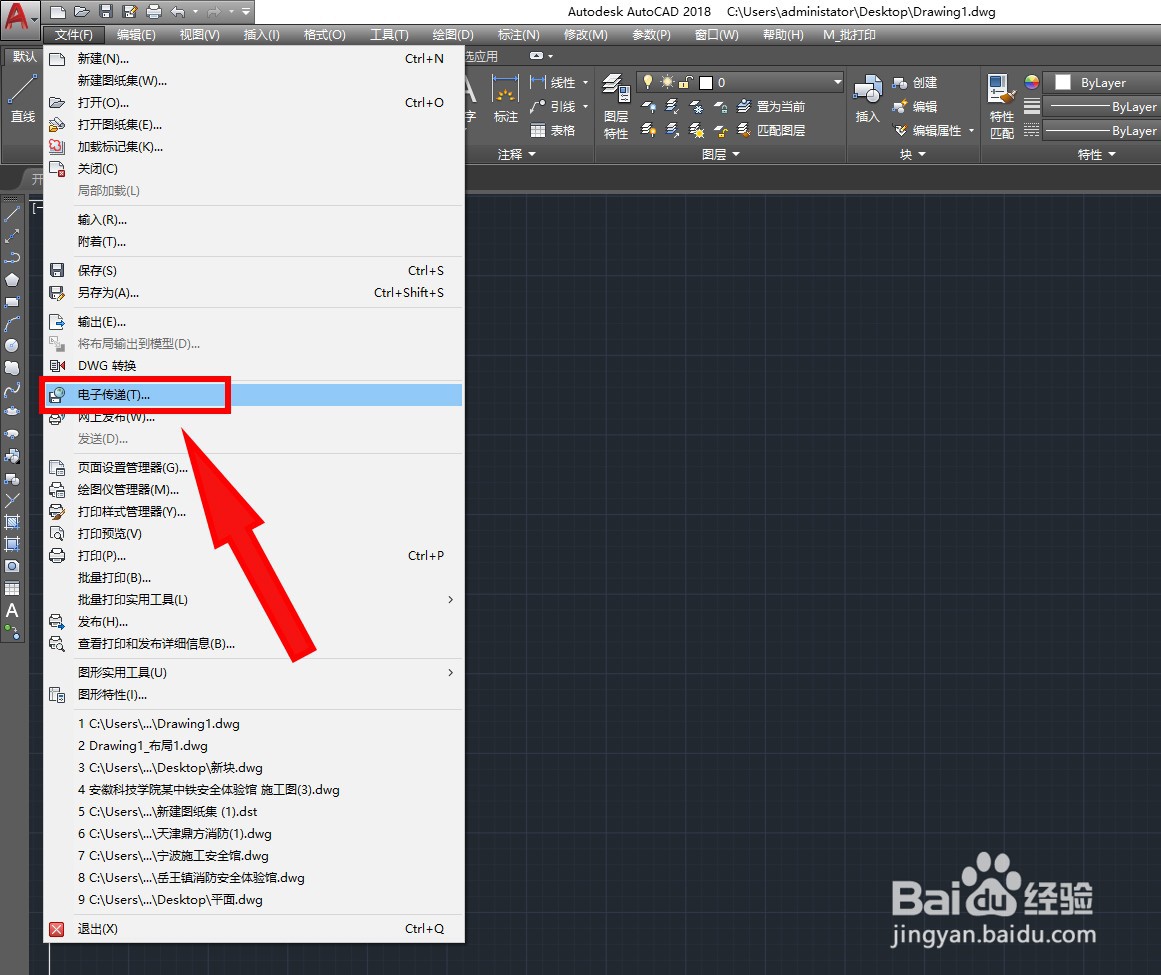Screen dimensions: 1161x975
Task: Expand the 注释 annotation panel
Action: coord(517,154)
